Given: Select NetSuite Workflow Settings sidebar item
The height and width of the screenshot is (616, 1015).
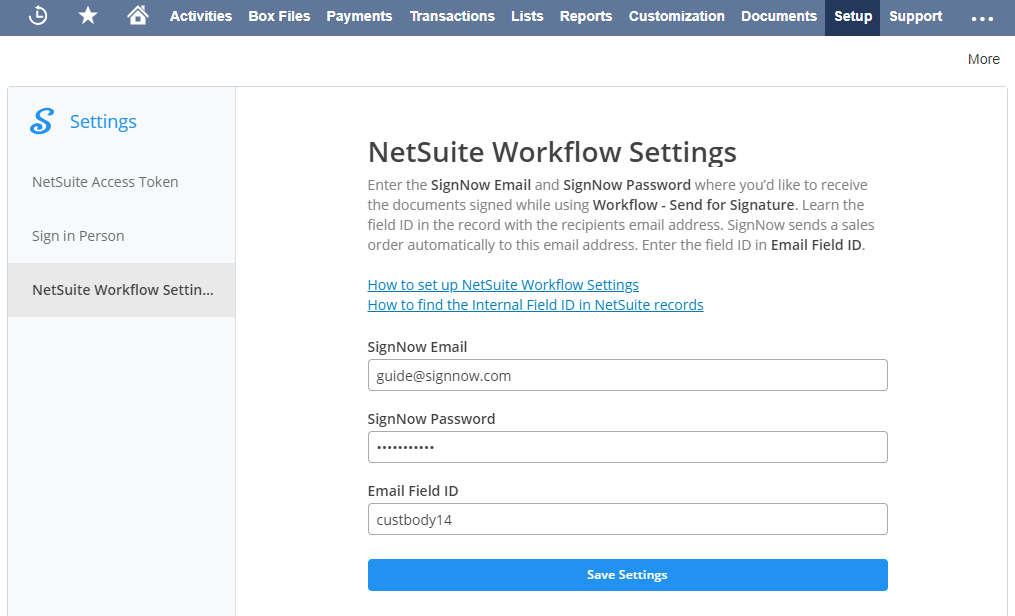Looking at the screenshot, I should click(x=122, y=290).
